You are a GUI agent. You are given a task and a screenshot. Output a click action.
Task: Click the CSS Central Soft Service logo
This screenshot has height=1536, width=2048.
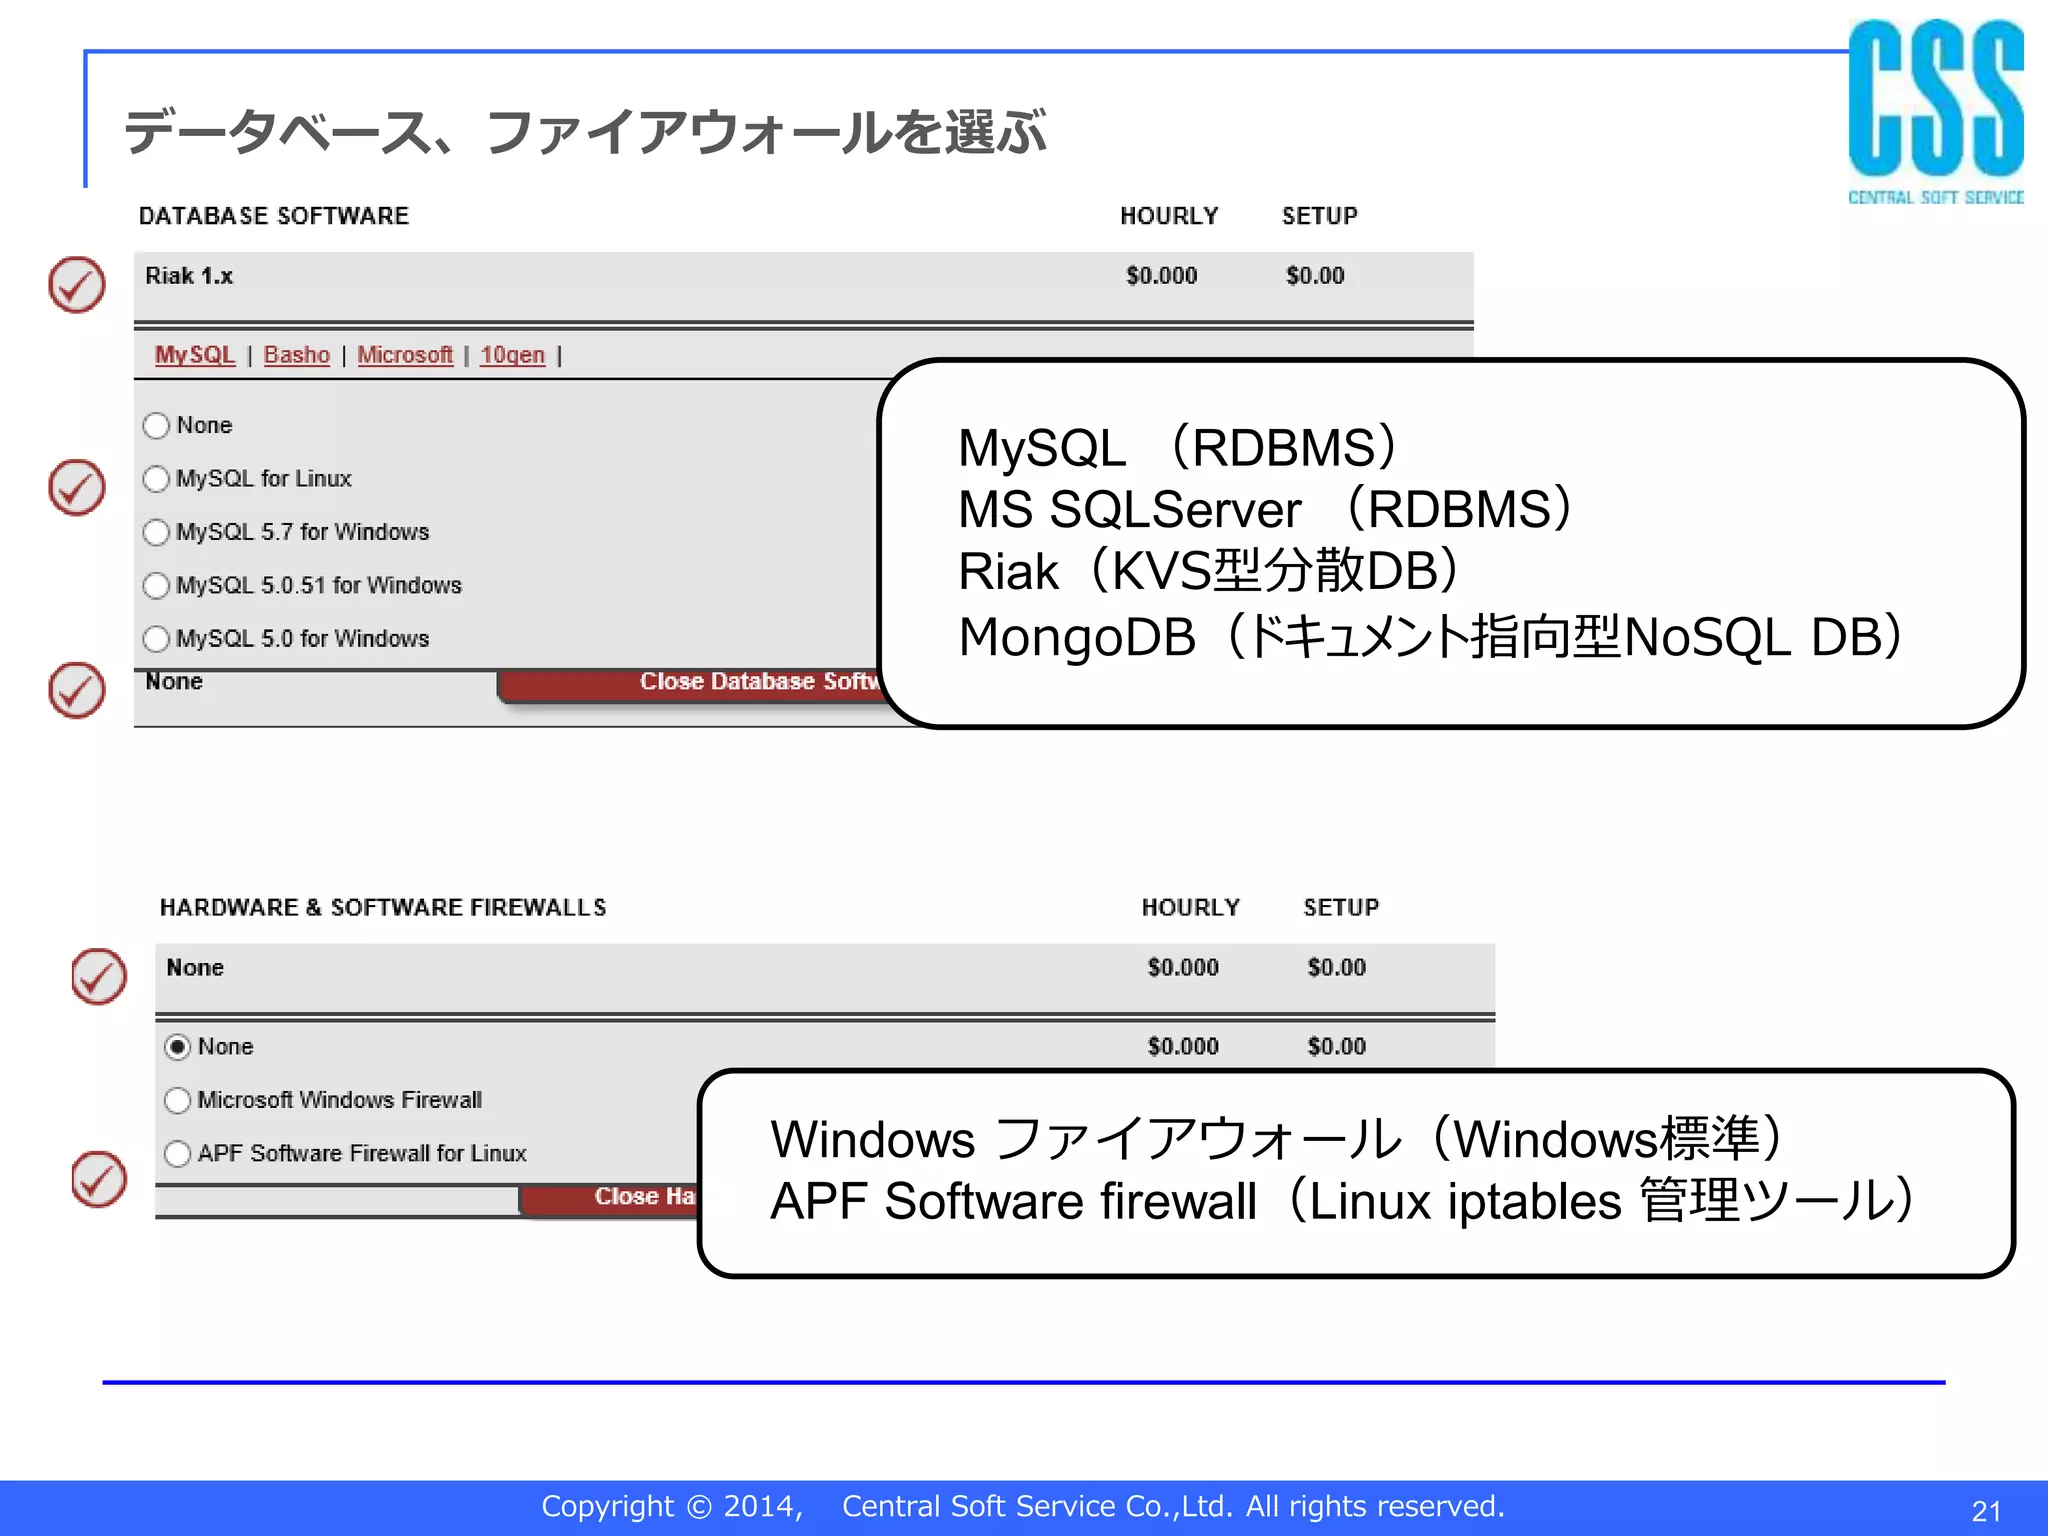click(1936, 112)
